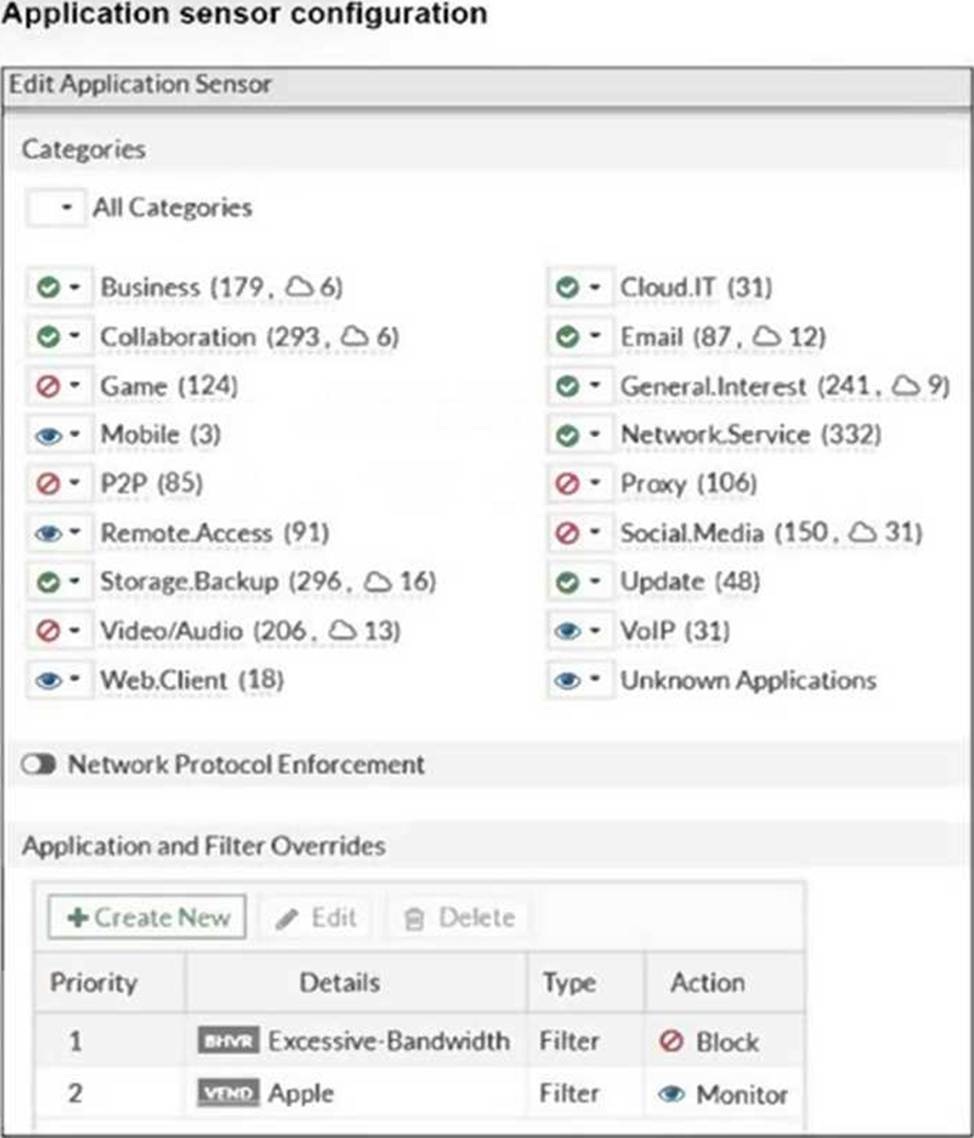Toggle the eye icon for Unknown Applications
The width and height of the screenshot is (974, 1138).
click(567, 680)
